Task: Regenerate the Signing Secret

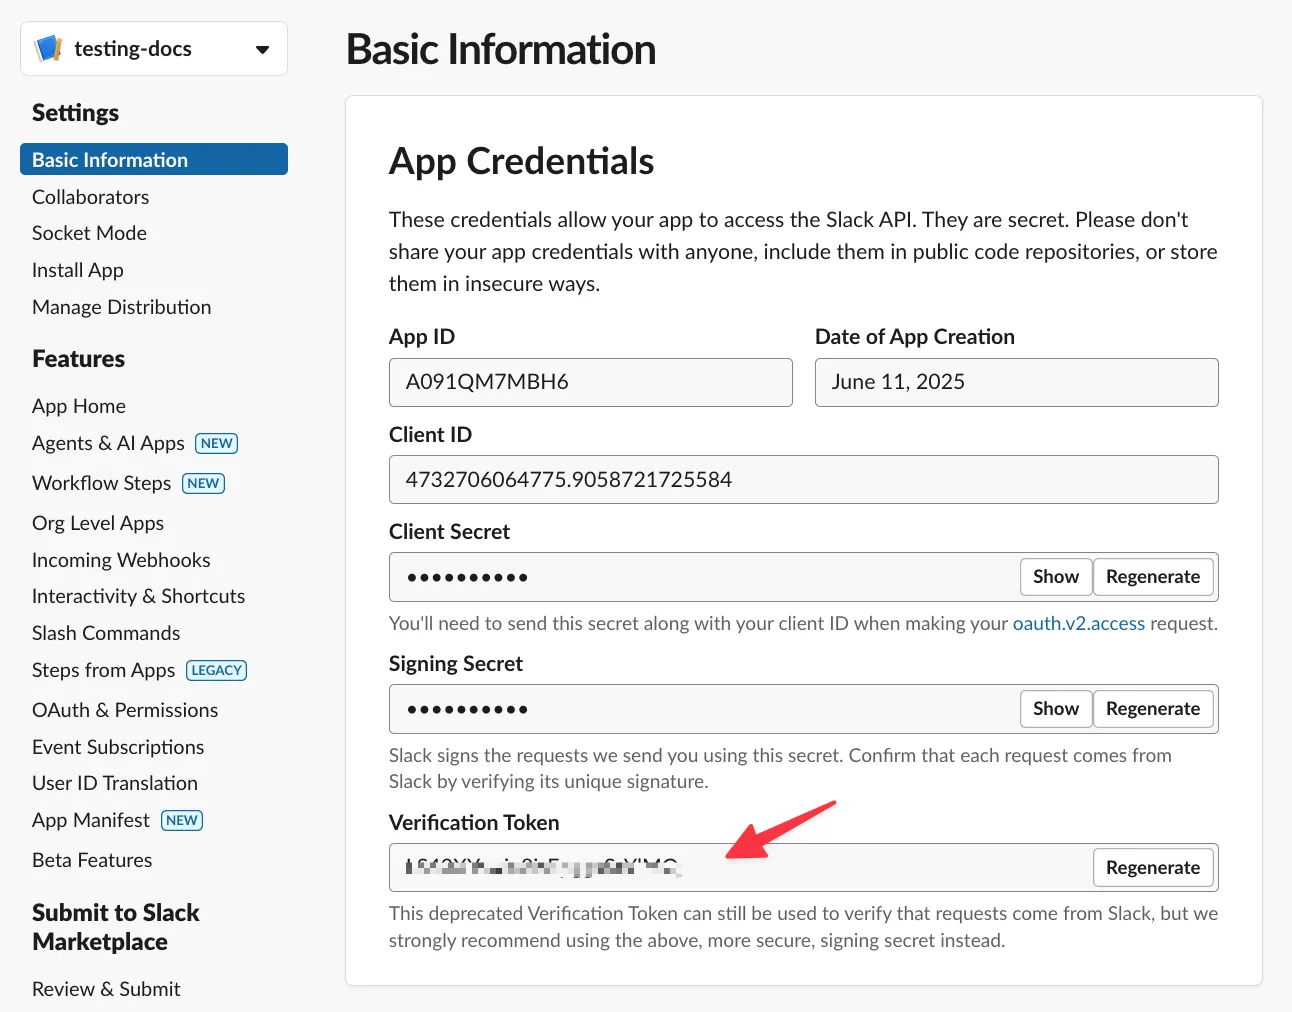Action: coord(1152,709)
